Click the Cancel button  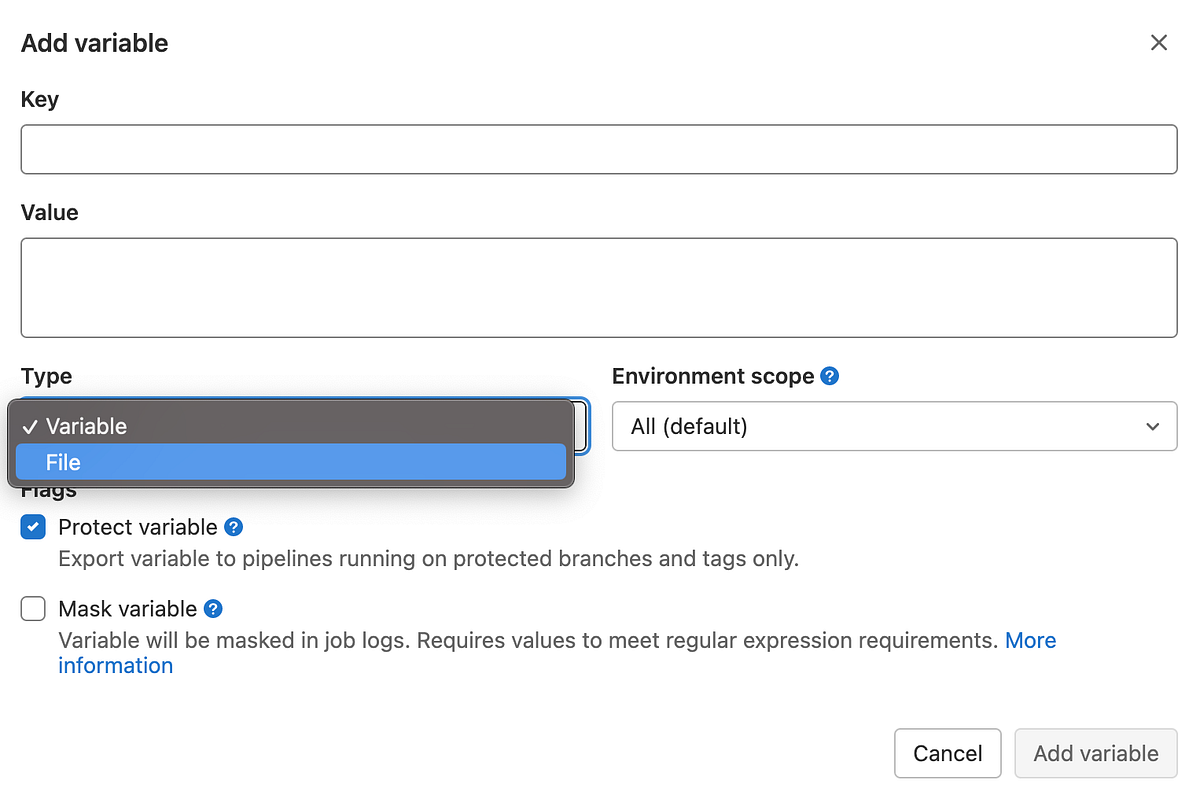click(x=947, y=753)
